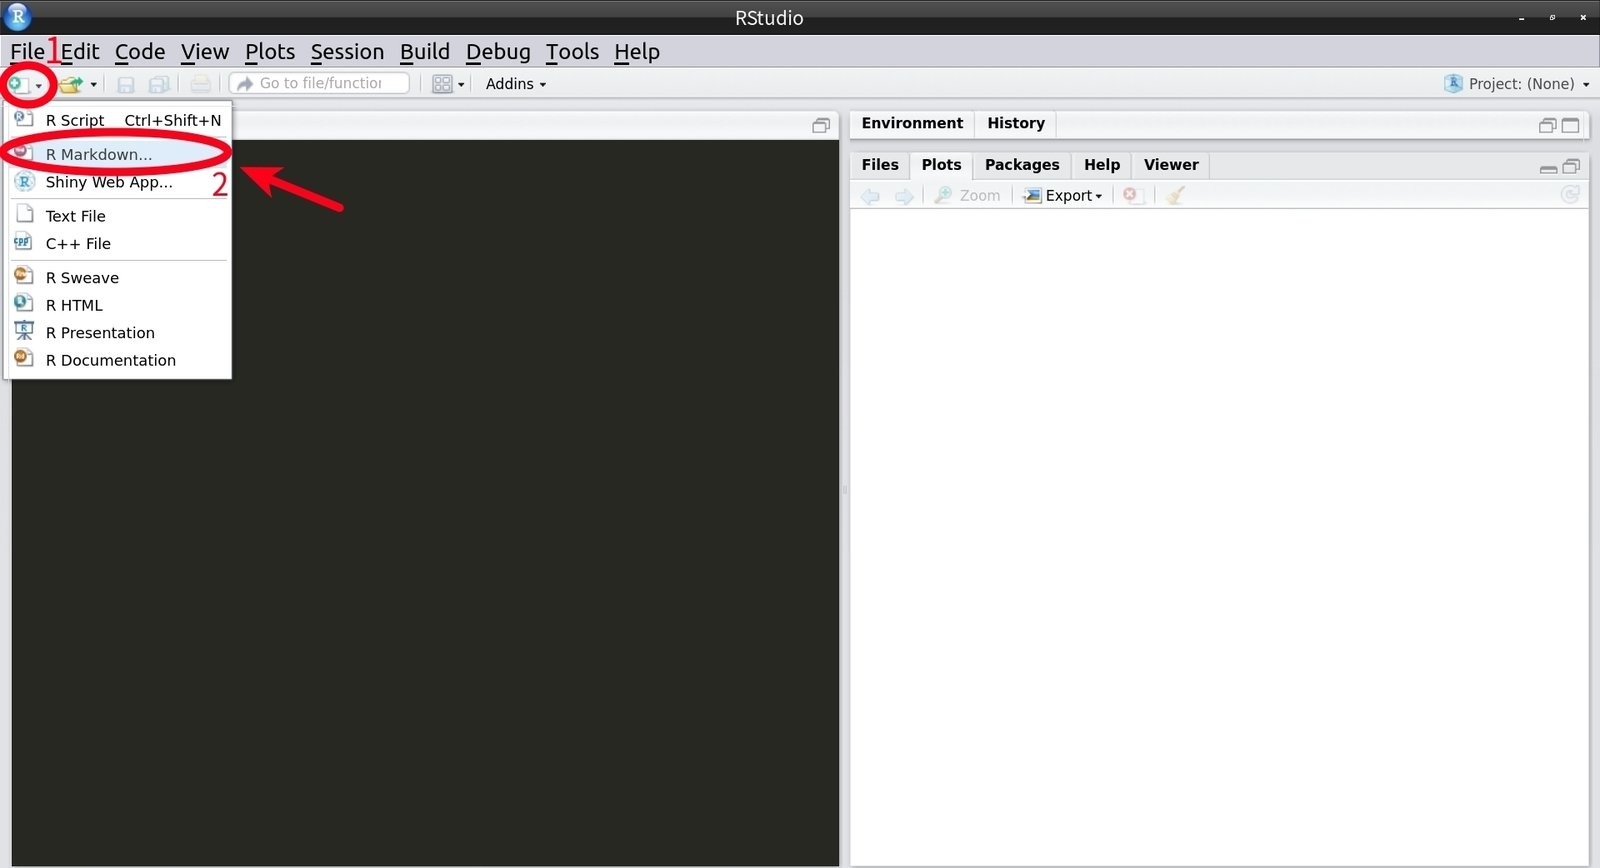Viewport: 1600px width, 868px height.
Task: Minimize the Plots pane icon
Action: (x=1548, y=169)
